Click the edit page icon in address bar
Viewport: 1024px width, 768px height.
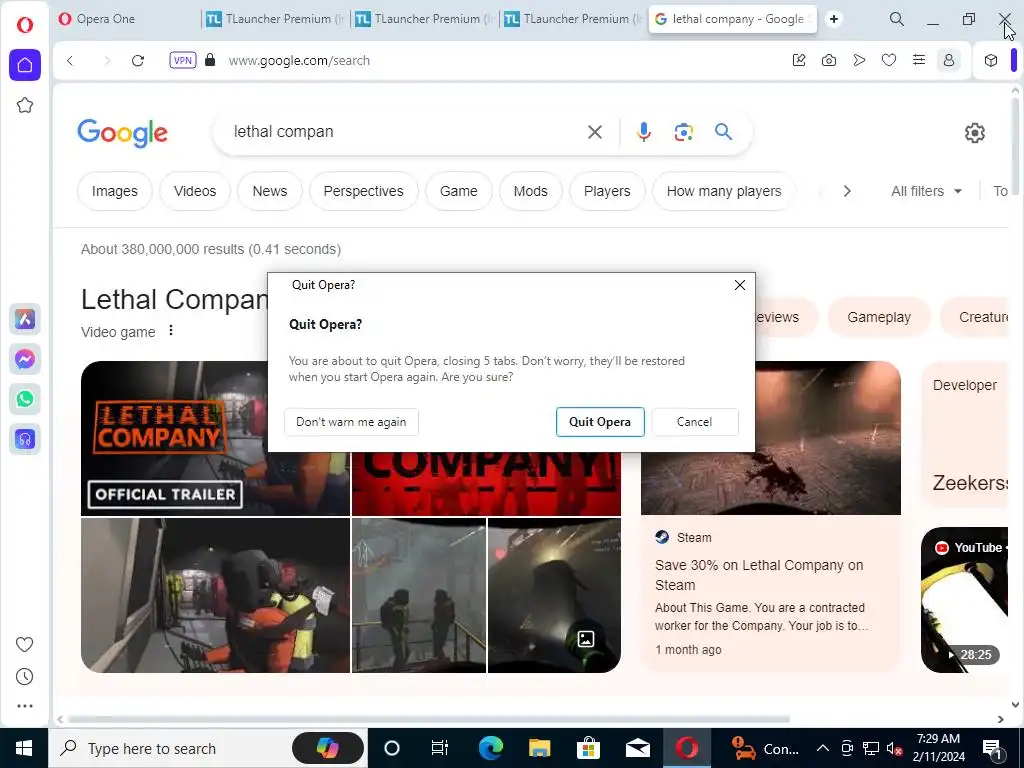(x=799, y=60)
